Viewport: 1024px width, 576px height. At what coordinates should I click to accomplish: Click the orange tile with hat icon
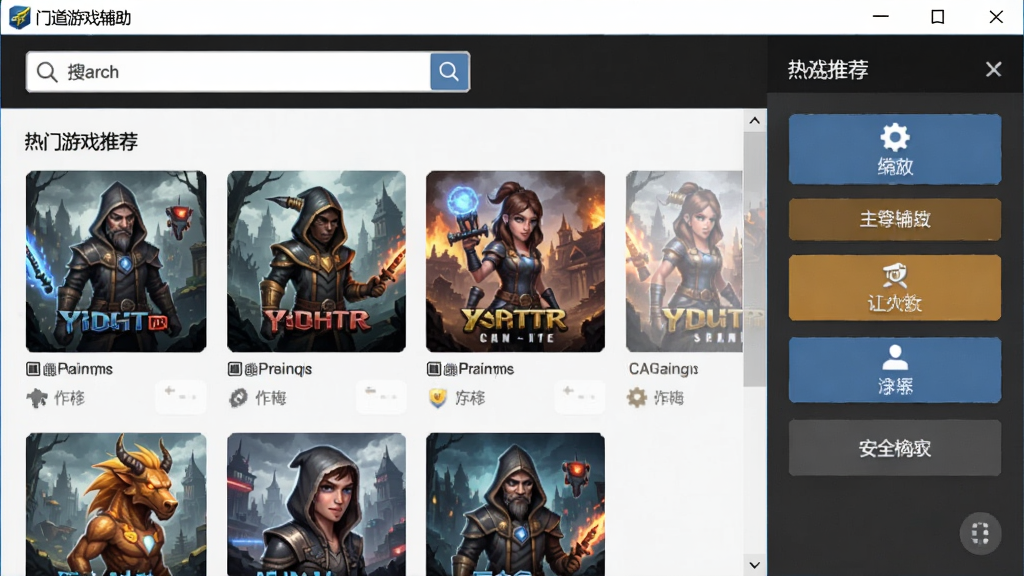click(x=895, y=288)
